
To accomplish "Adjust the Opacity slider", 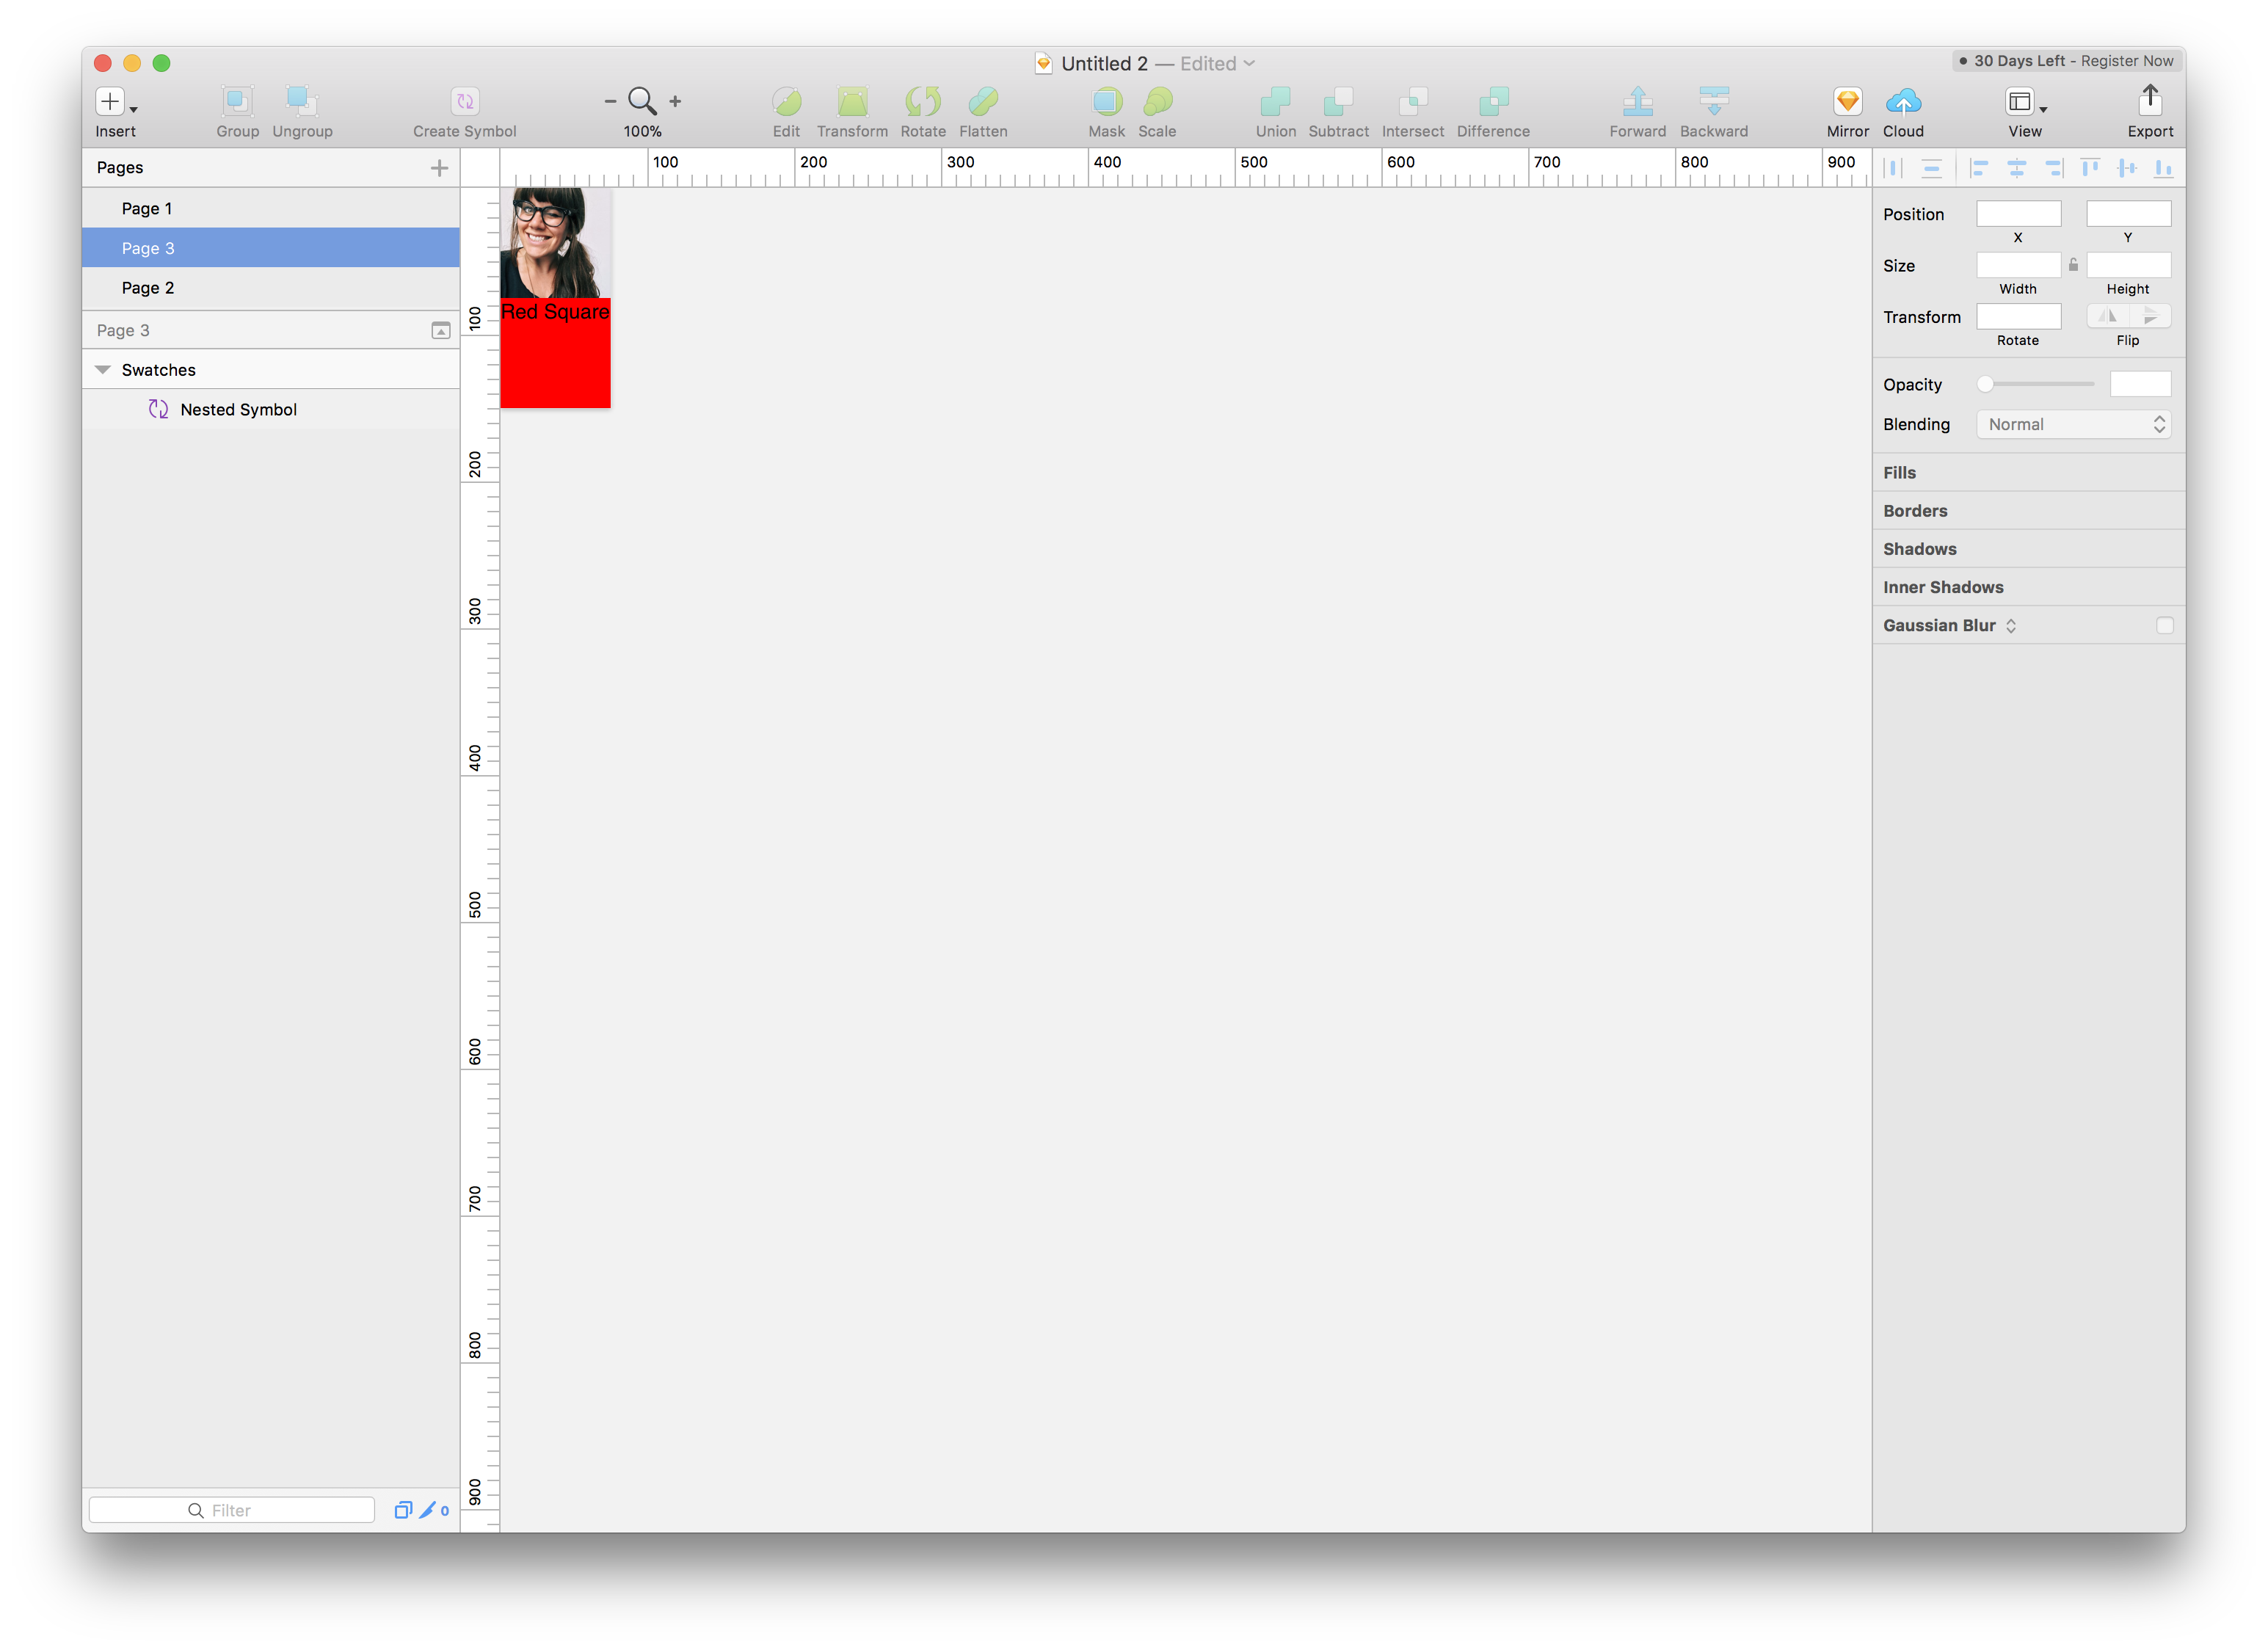I will (x=2036, y=384).
